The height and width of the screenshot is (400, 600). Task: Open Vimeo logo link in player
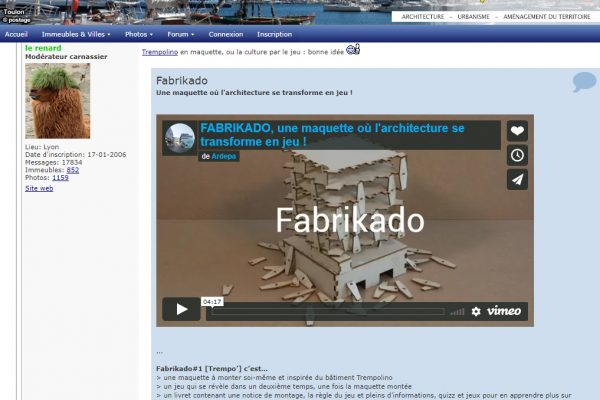coord(504,311)
